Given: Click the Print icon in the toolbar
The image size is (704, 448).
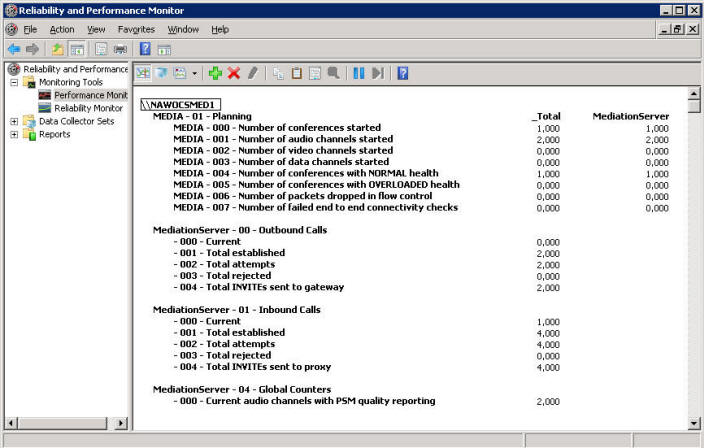Looking at the screenshot, I should tap(120, 49).
